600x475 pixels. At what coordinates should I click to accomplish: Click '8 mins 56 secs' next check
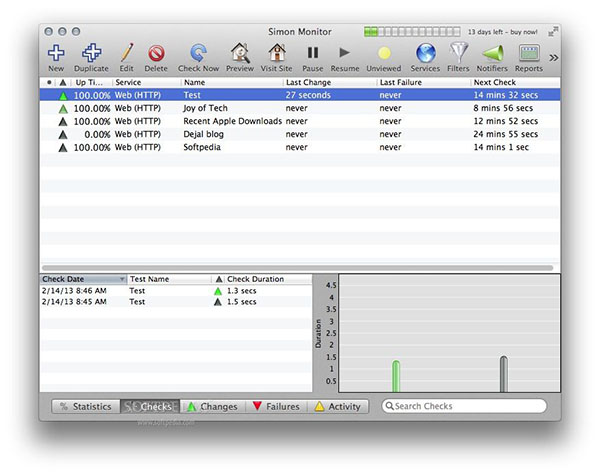tap(503, 108)
